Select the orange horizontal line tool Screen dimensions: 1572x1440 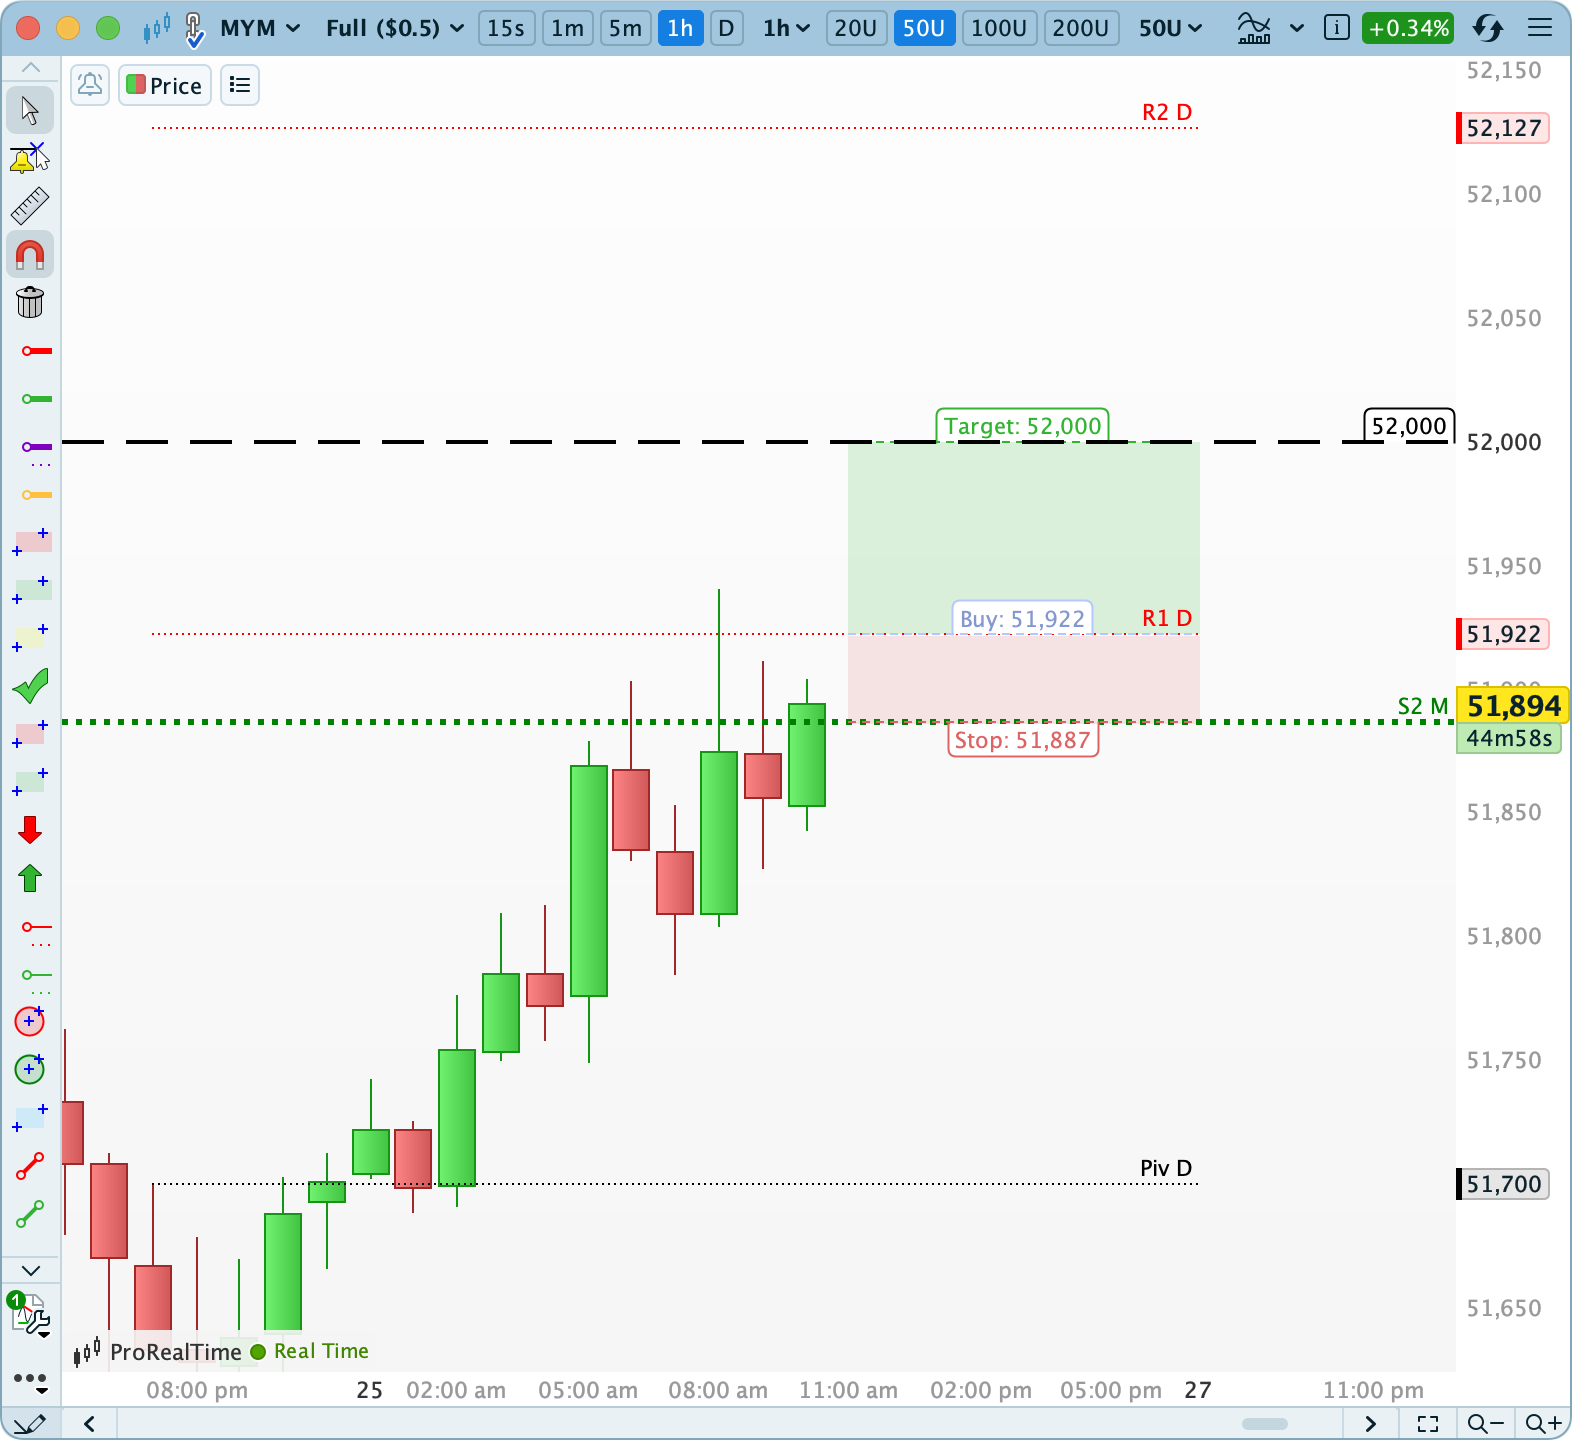37,495
